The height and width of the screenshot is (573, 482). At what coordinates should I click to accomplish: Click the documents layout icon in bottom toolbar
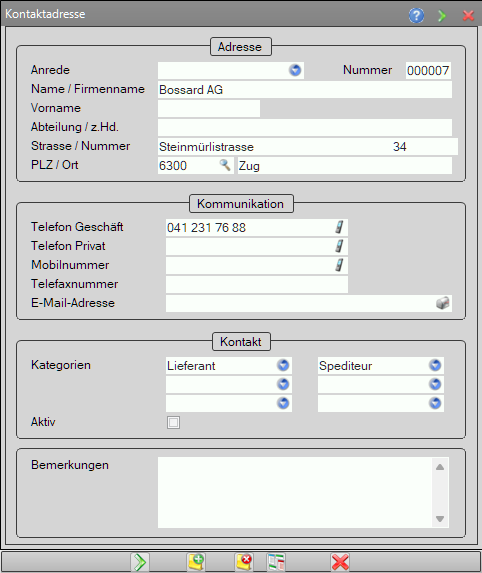pos(276,562)
